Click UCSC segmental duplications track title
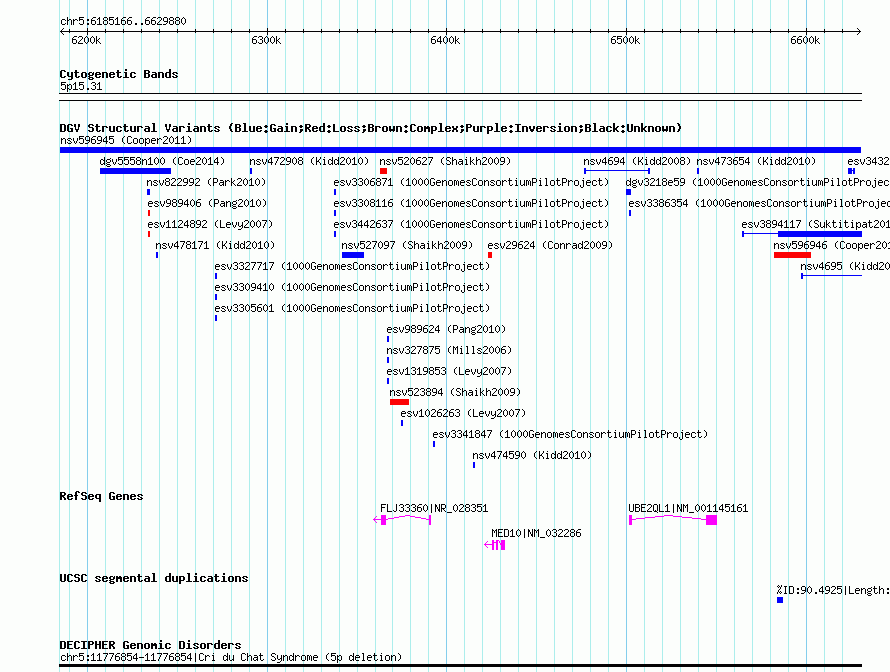The width and height of the screenshot is (890, 672). pos(154,578)
